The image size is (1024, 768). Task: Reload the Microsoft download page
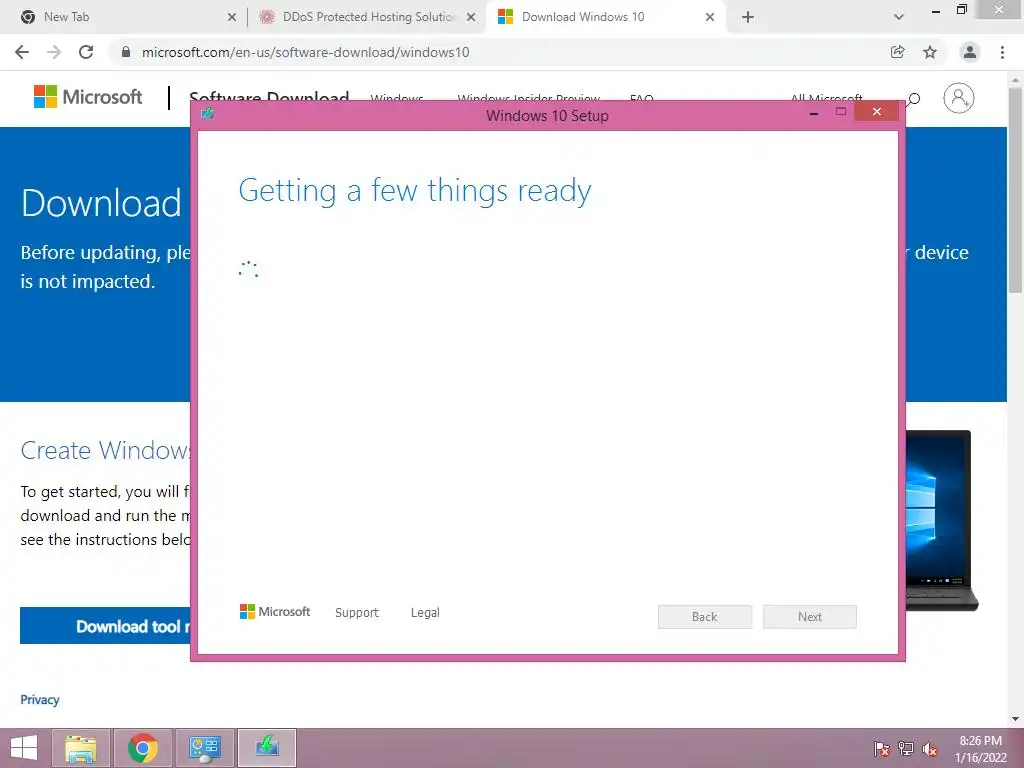tap(86, 52)
